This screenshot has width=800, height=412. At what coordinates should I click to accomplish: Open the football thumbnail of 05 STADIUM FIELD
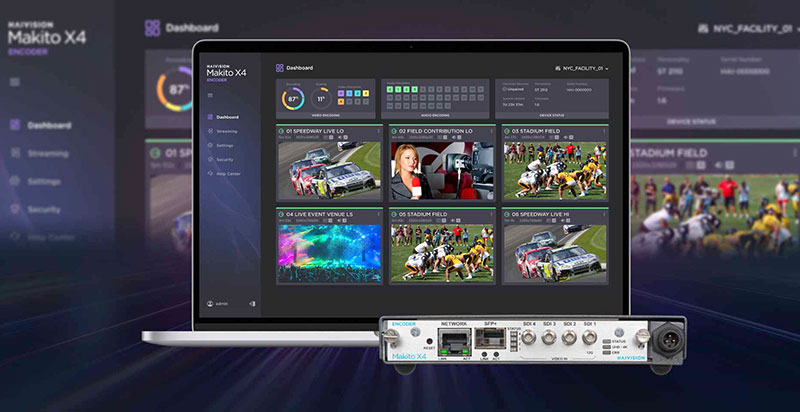pos(442,253)
